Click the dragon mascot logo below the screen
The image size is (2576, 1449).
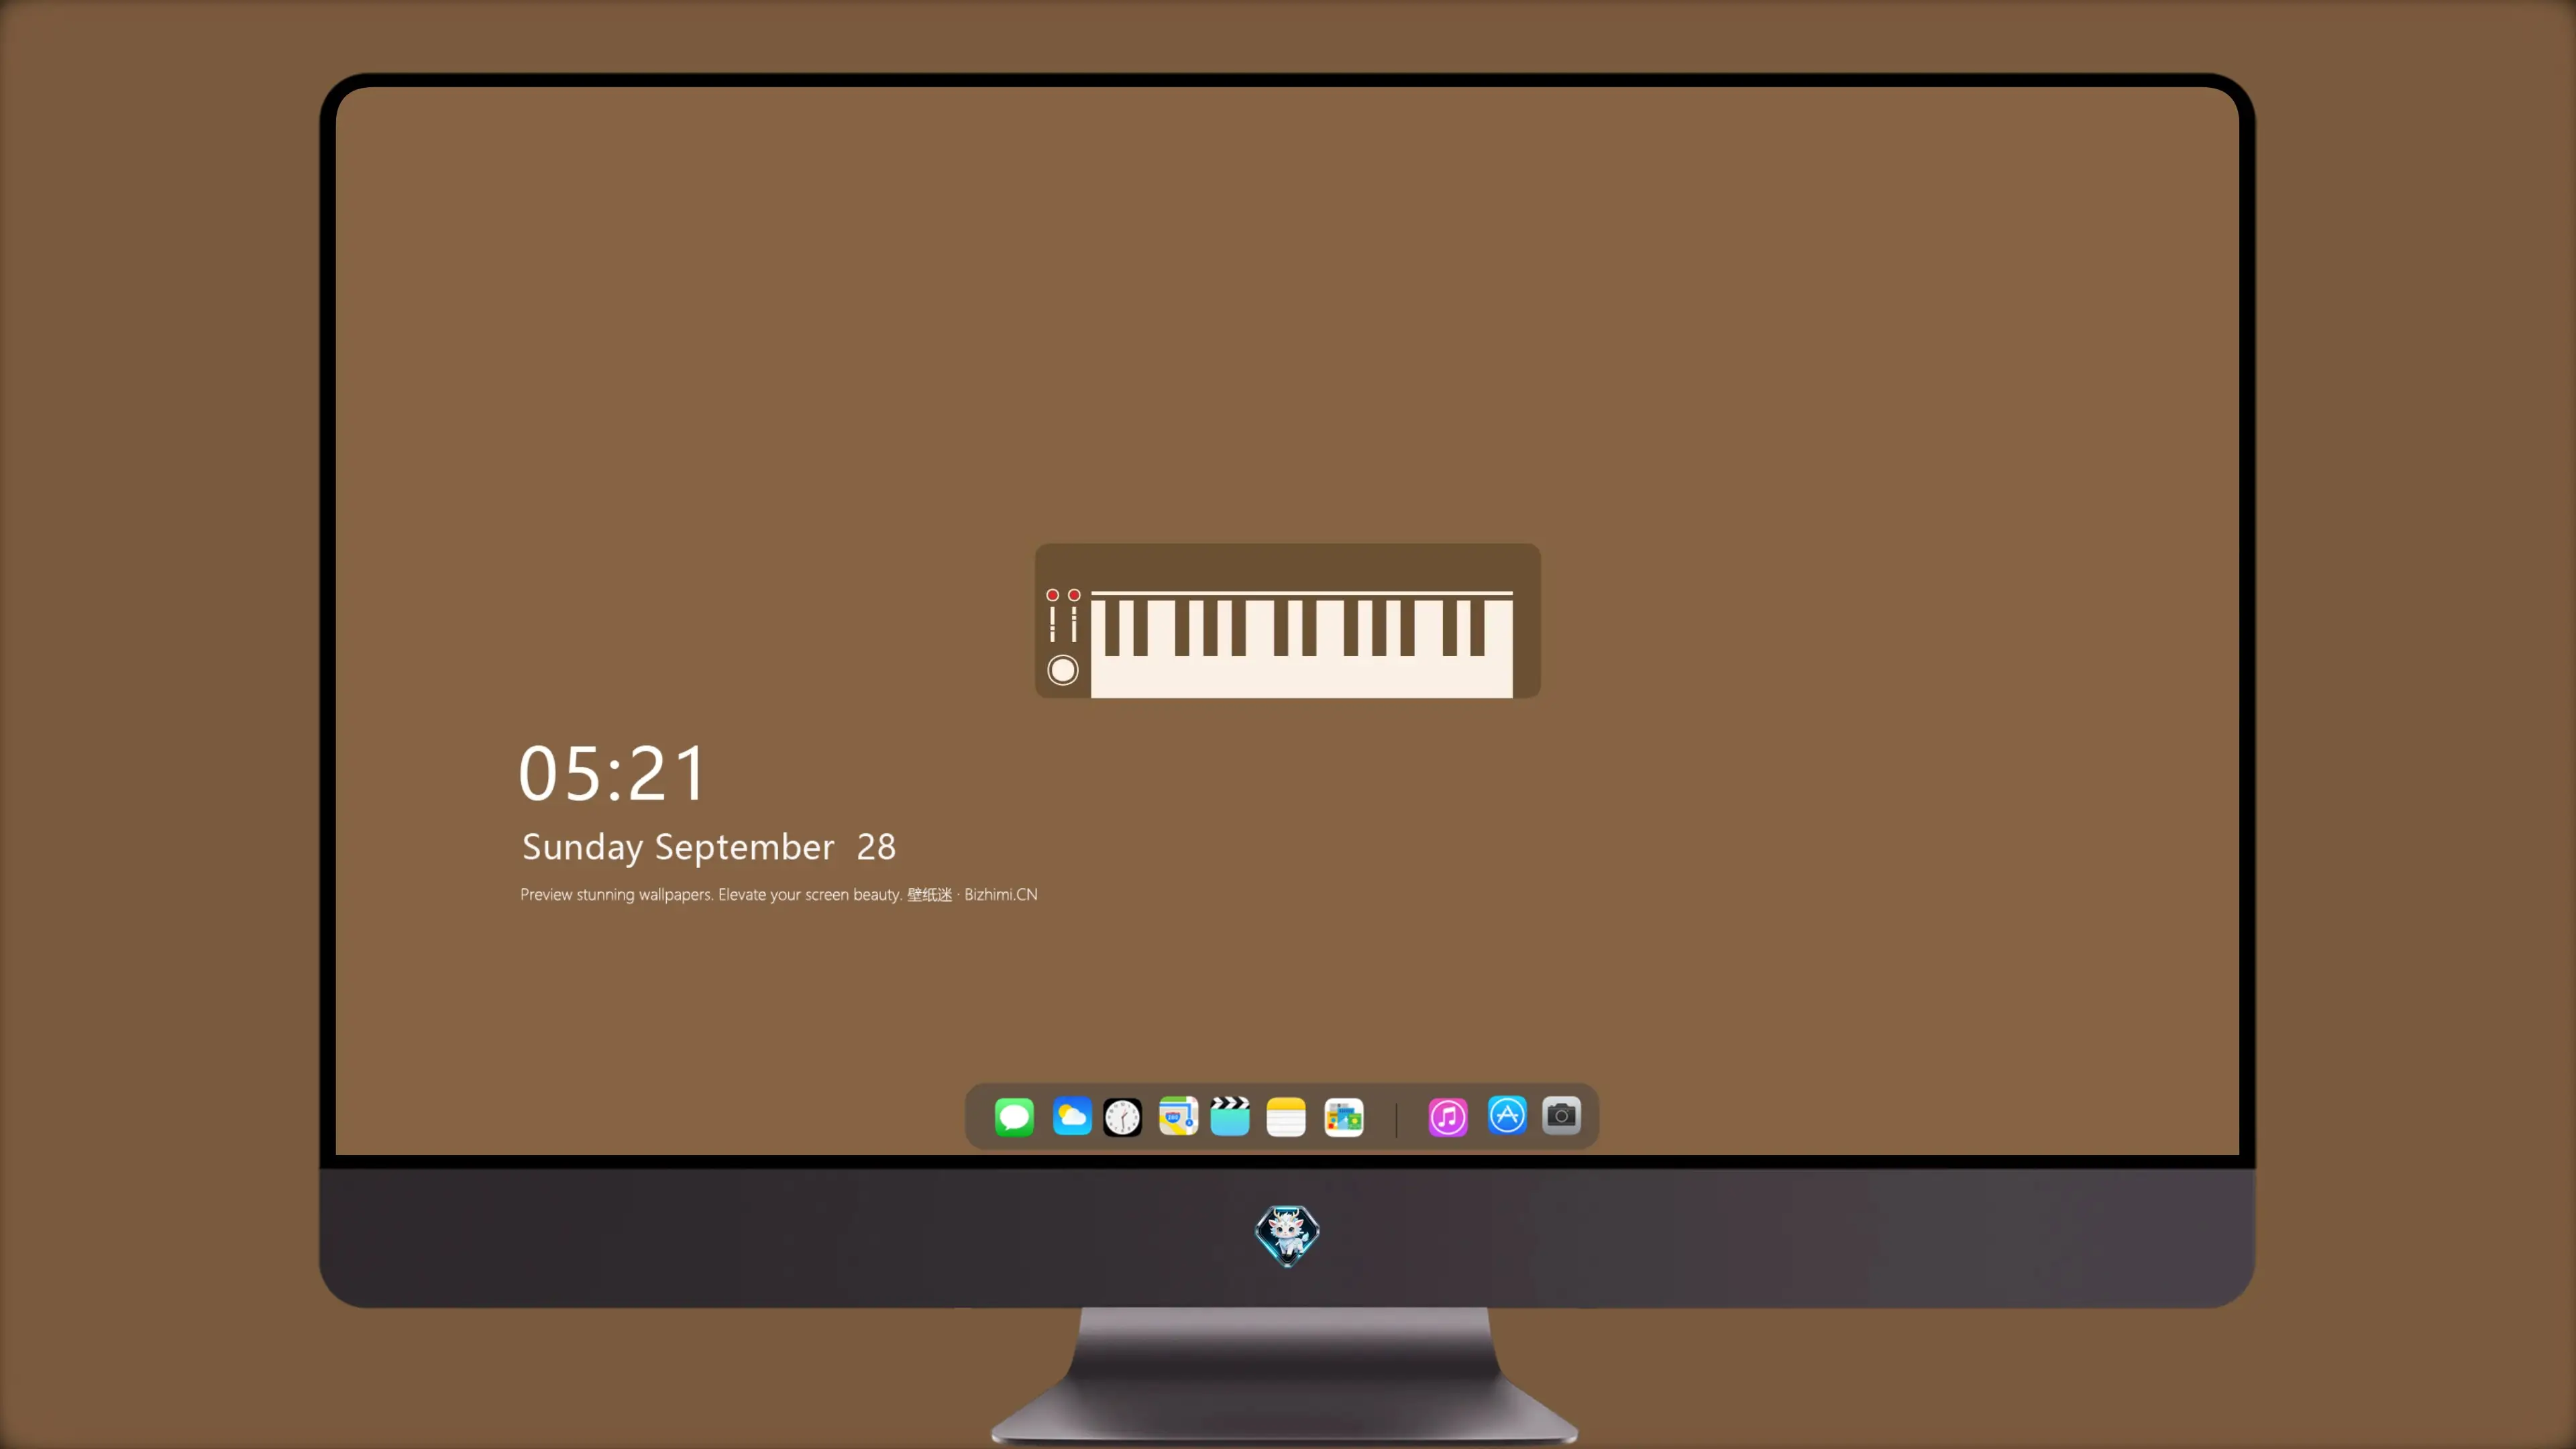(x=1287, y=1235)
